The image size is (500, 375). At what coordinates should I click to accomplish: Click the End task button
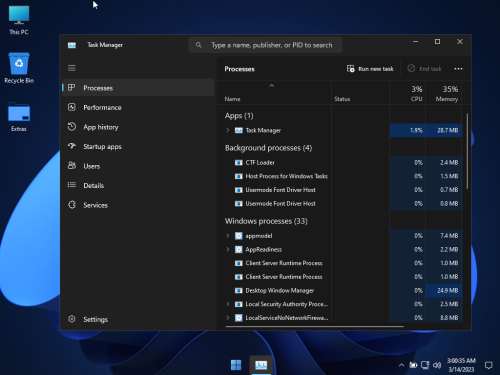[x=425, y=69]
